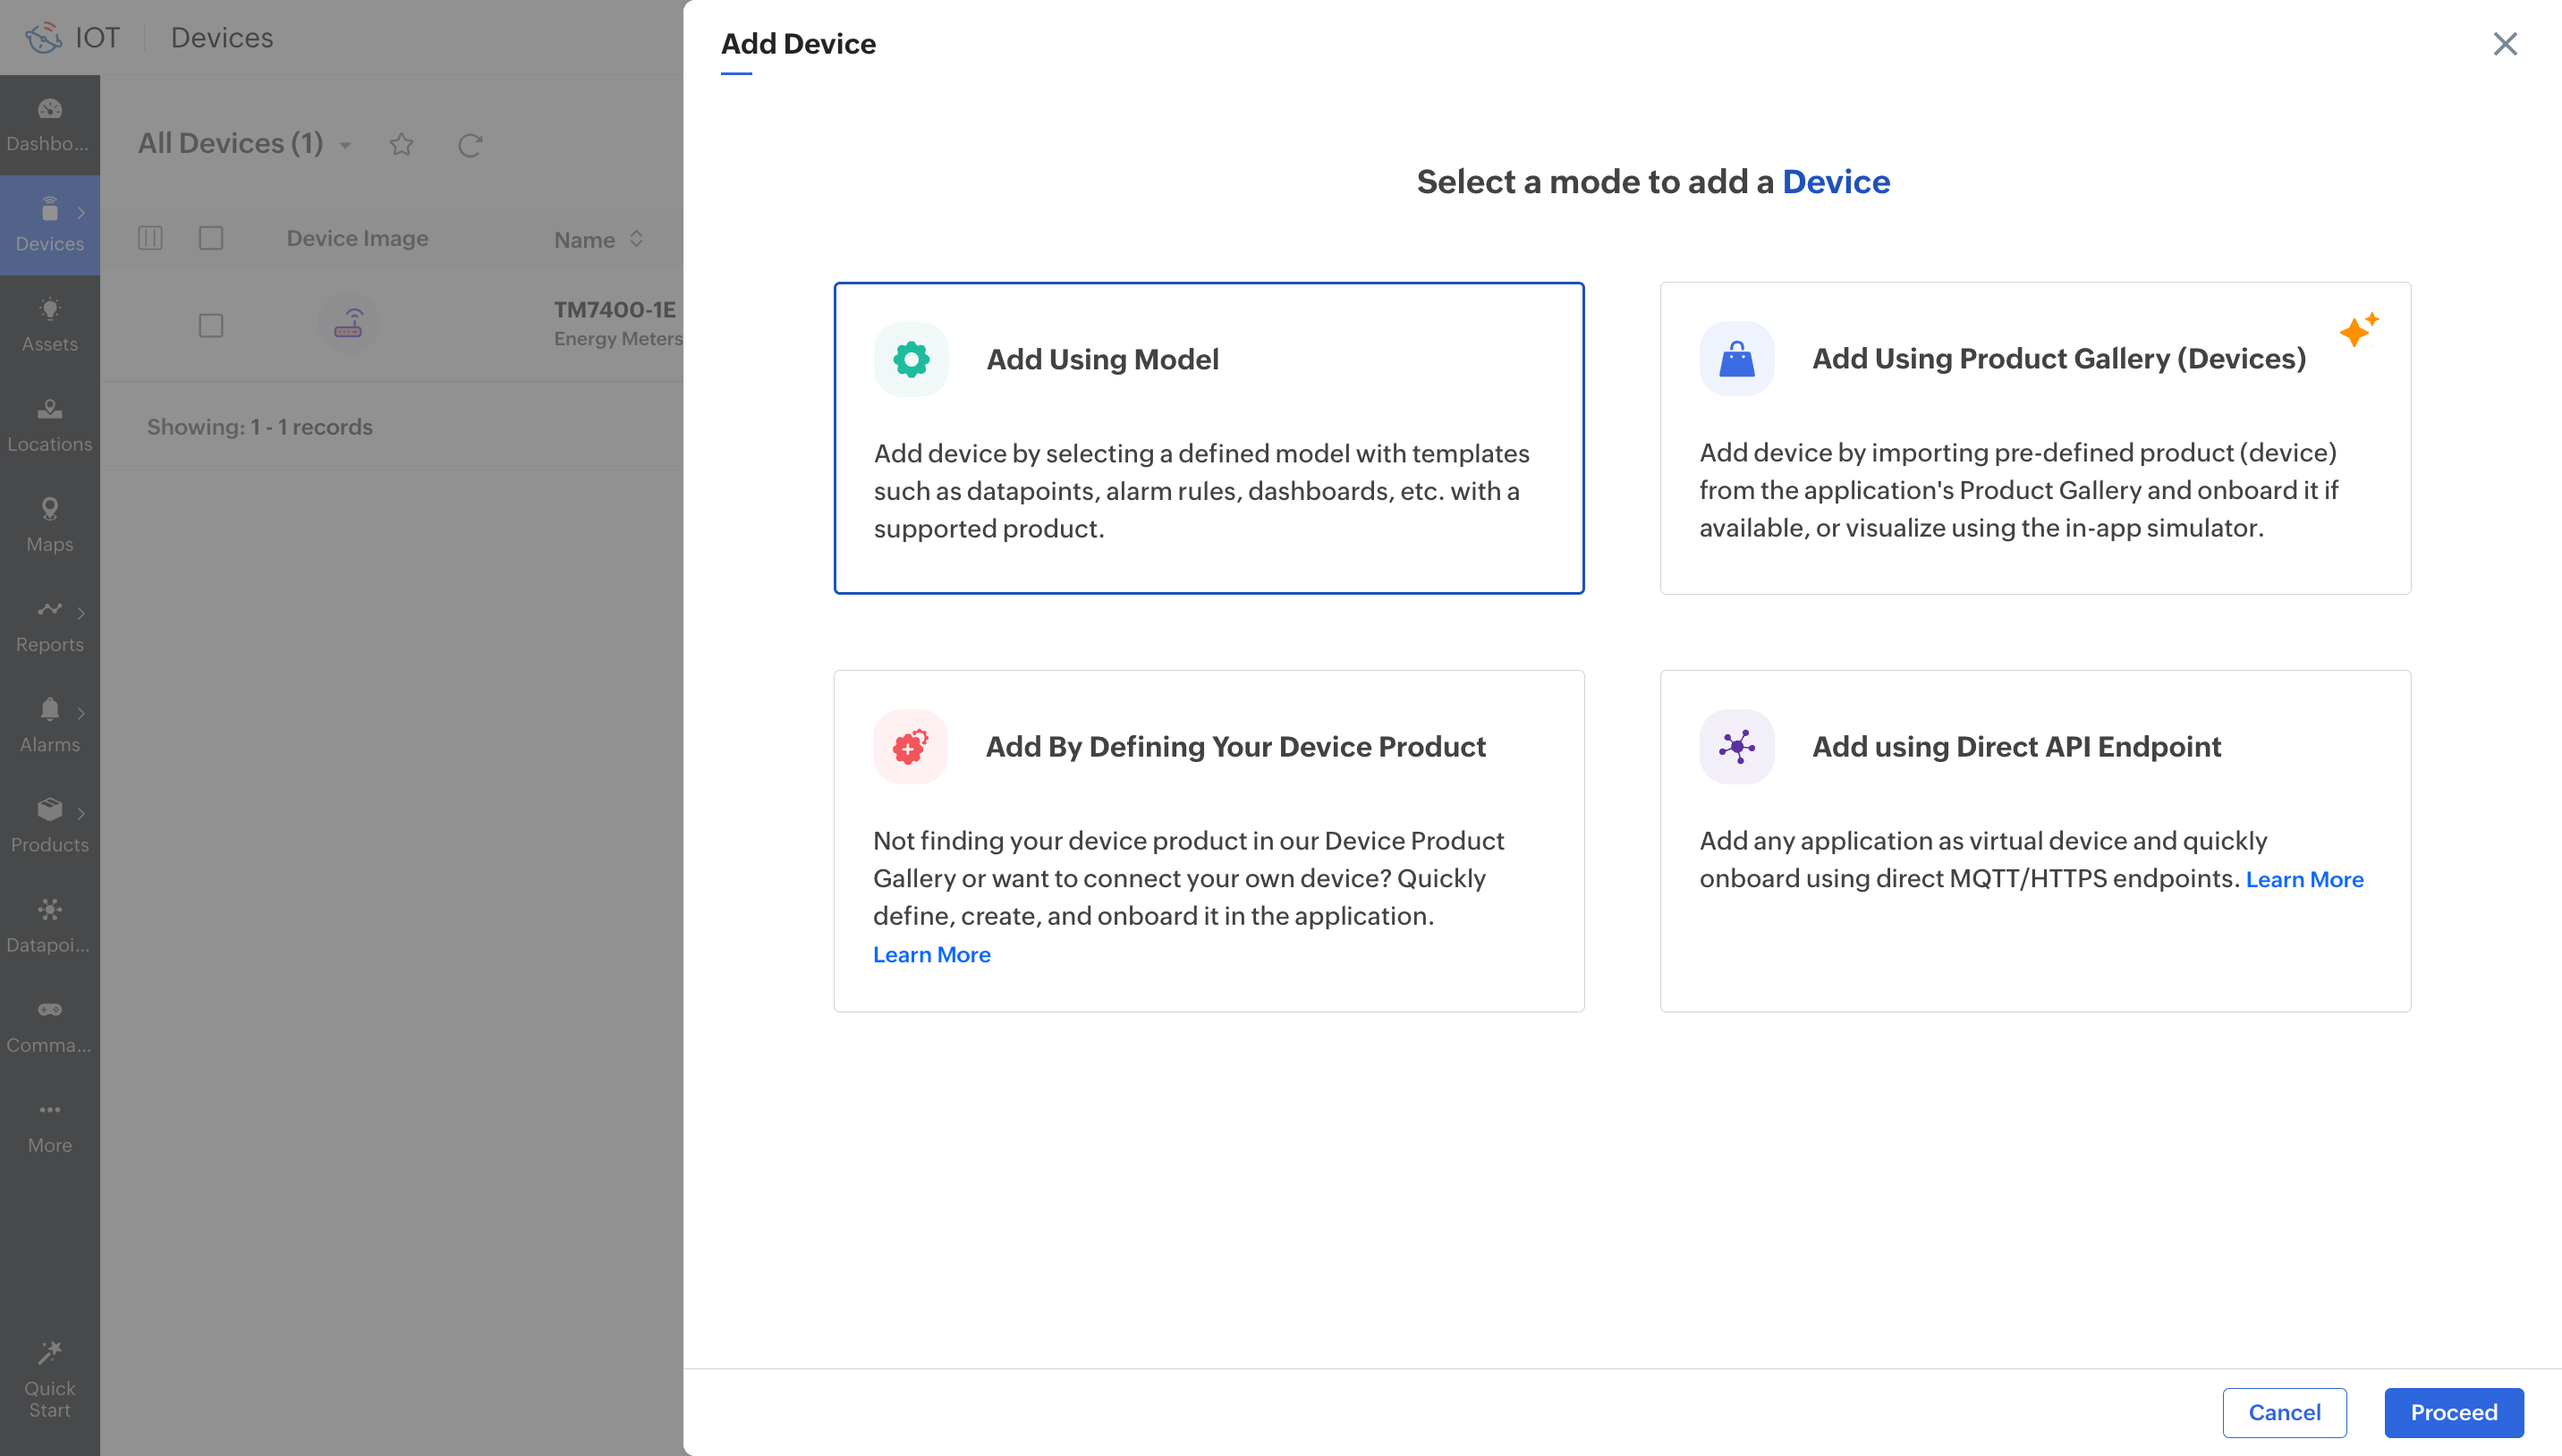Open Maps from the sidebar

coord(49,525)
